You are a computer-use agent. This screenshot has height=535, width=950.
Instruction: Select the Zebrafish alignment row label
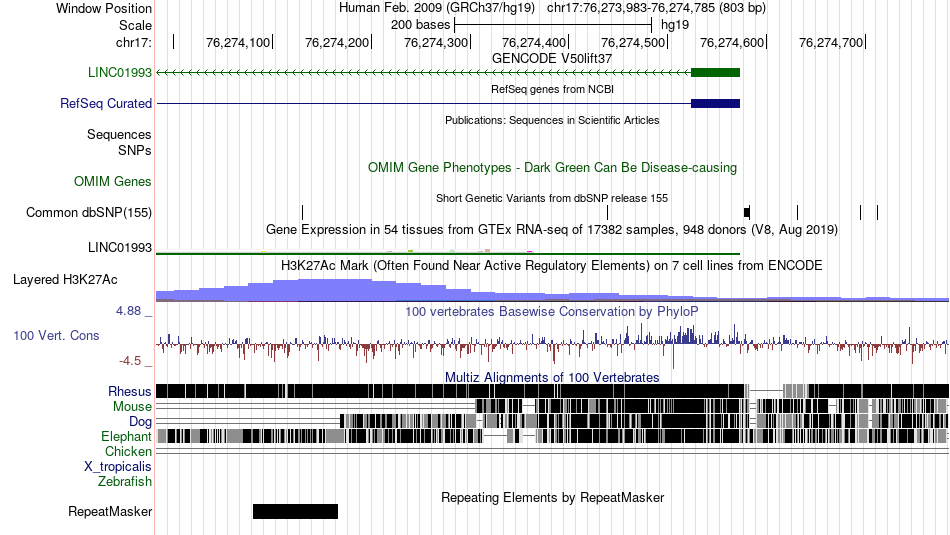click(125, 482)
